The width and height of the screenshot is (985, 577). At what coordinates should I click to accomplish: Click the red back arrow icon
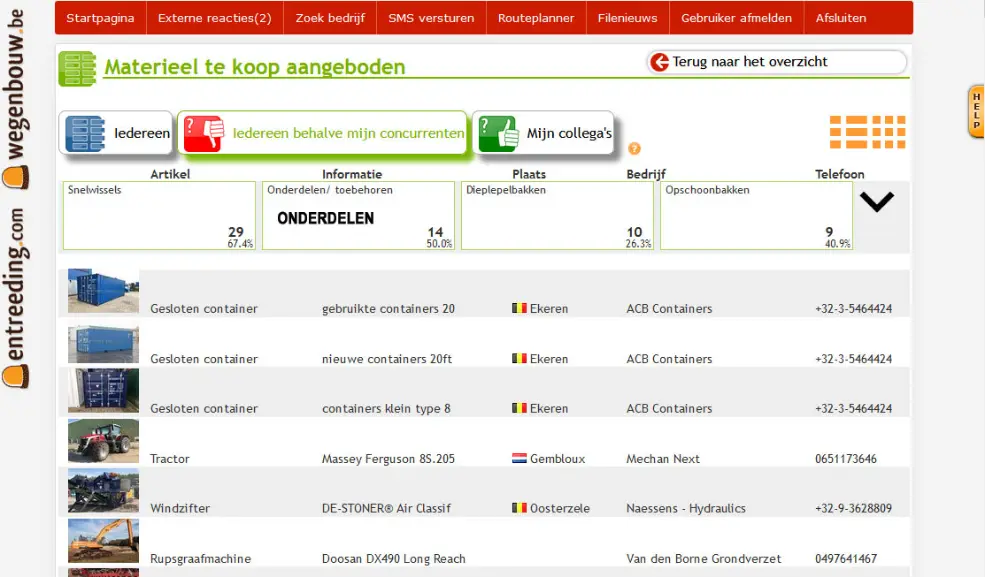[659, 62]
